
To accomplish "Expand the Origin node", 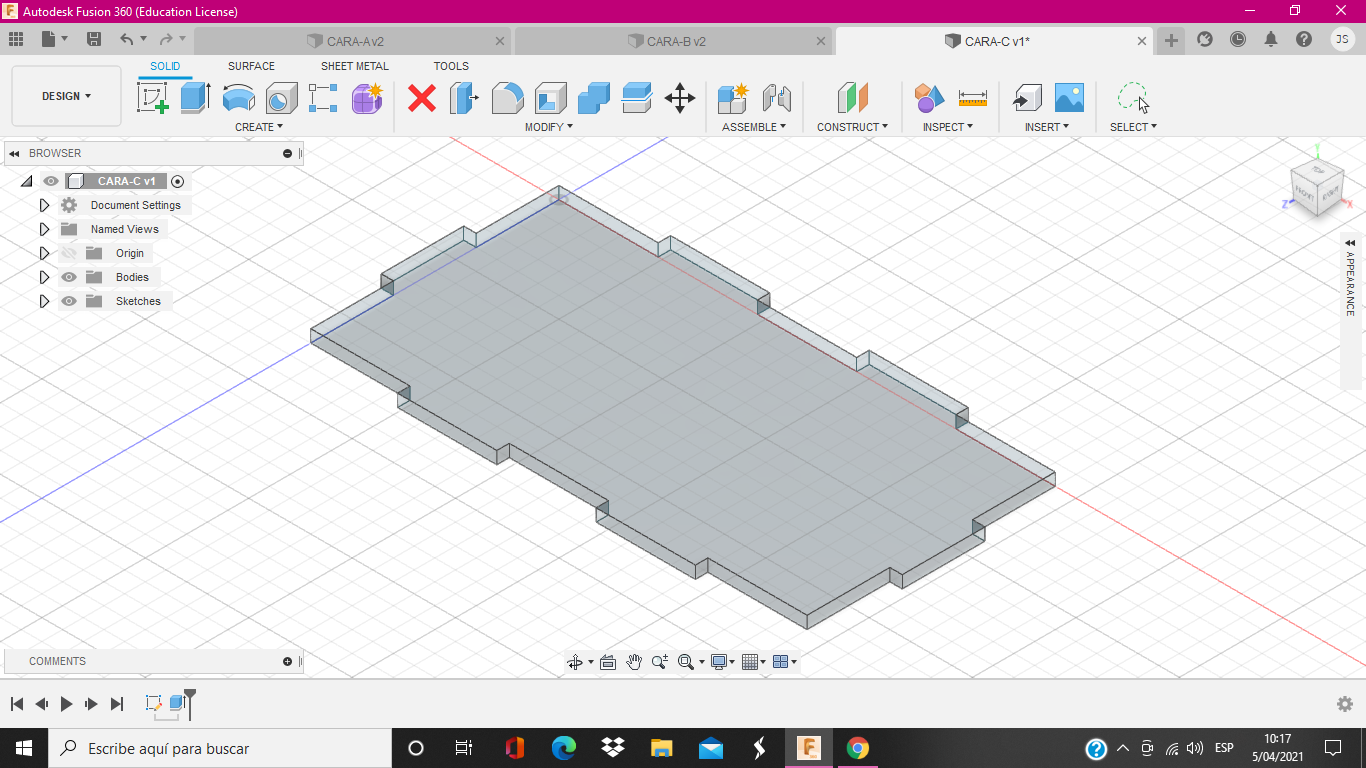I will tap(44, 253).
